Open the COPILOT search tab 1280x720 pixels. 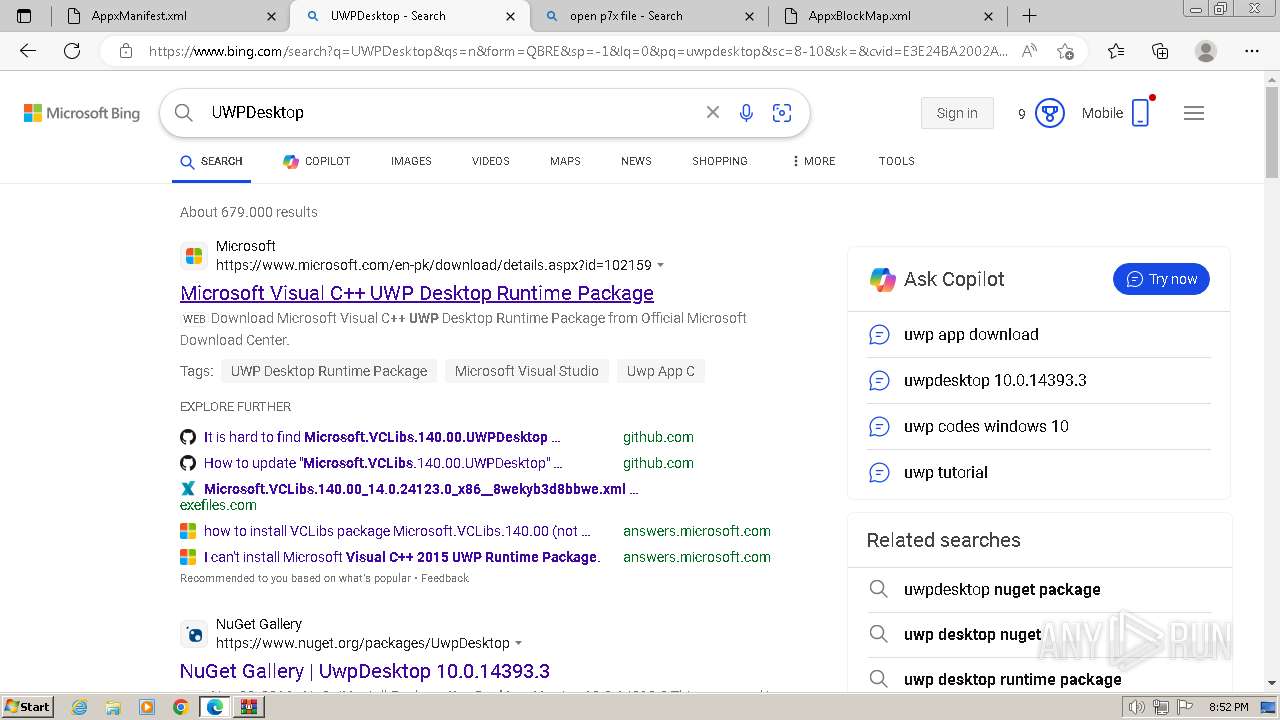[316, 161]
